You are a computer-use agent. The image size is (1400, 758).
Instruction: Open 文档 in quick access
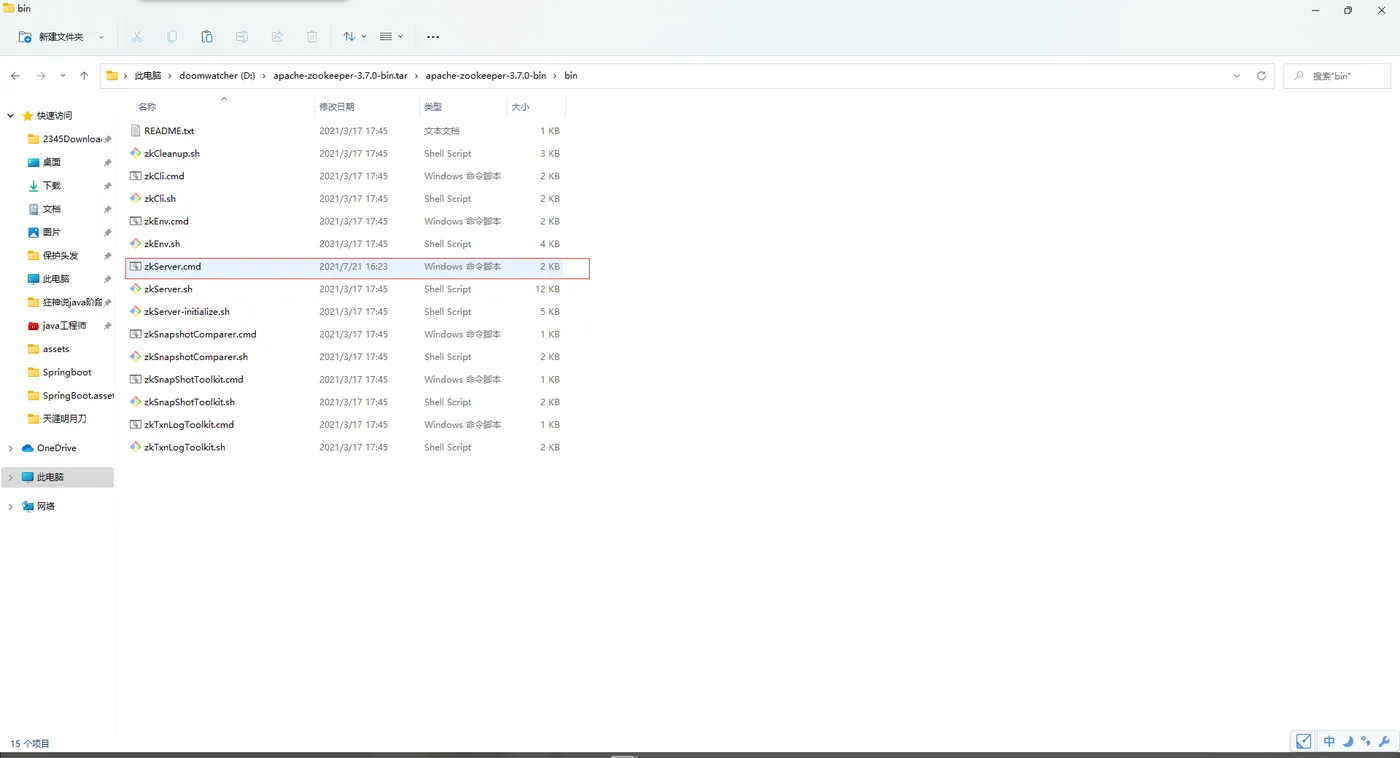tap(45, 209)
